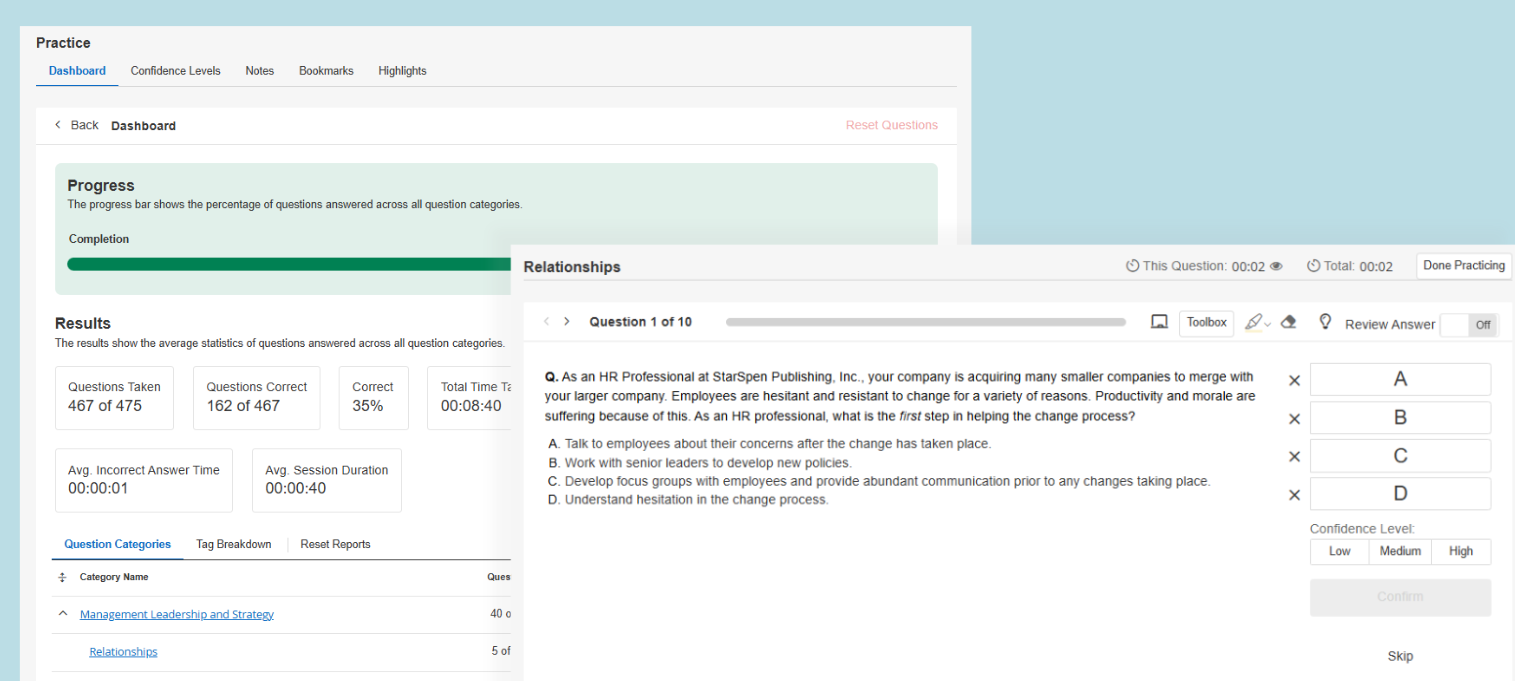Screen dimensions: 1515x681
Task: Collapse Management Leadership and Strategy category
Action: click(x=63, y=614)
